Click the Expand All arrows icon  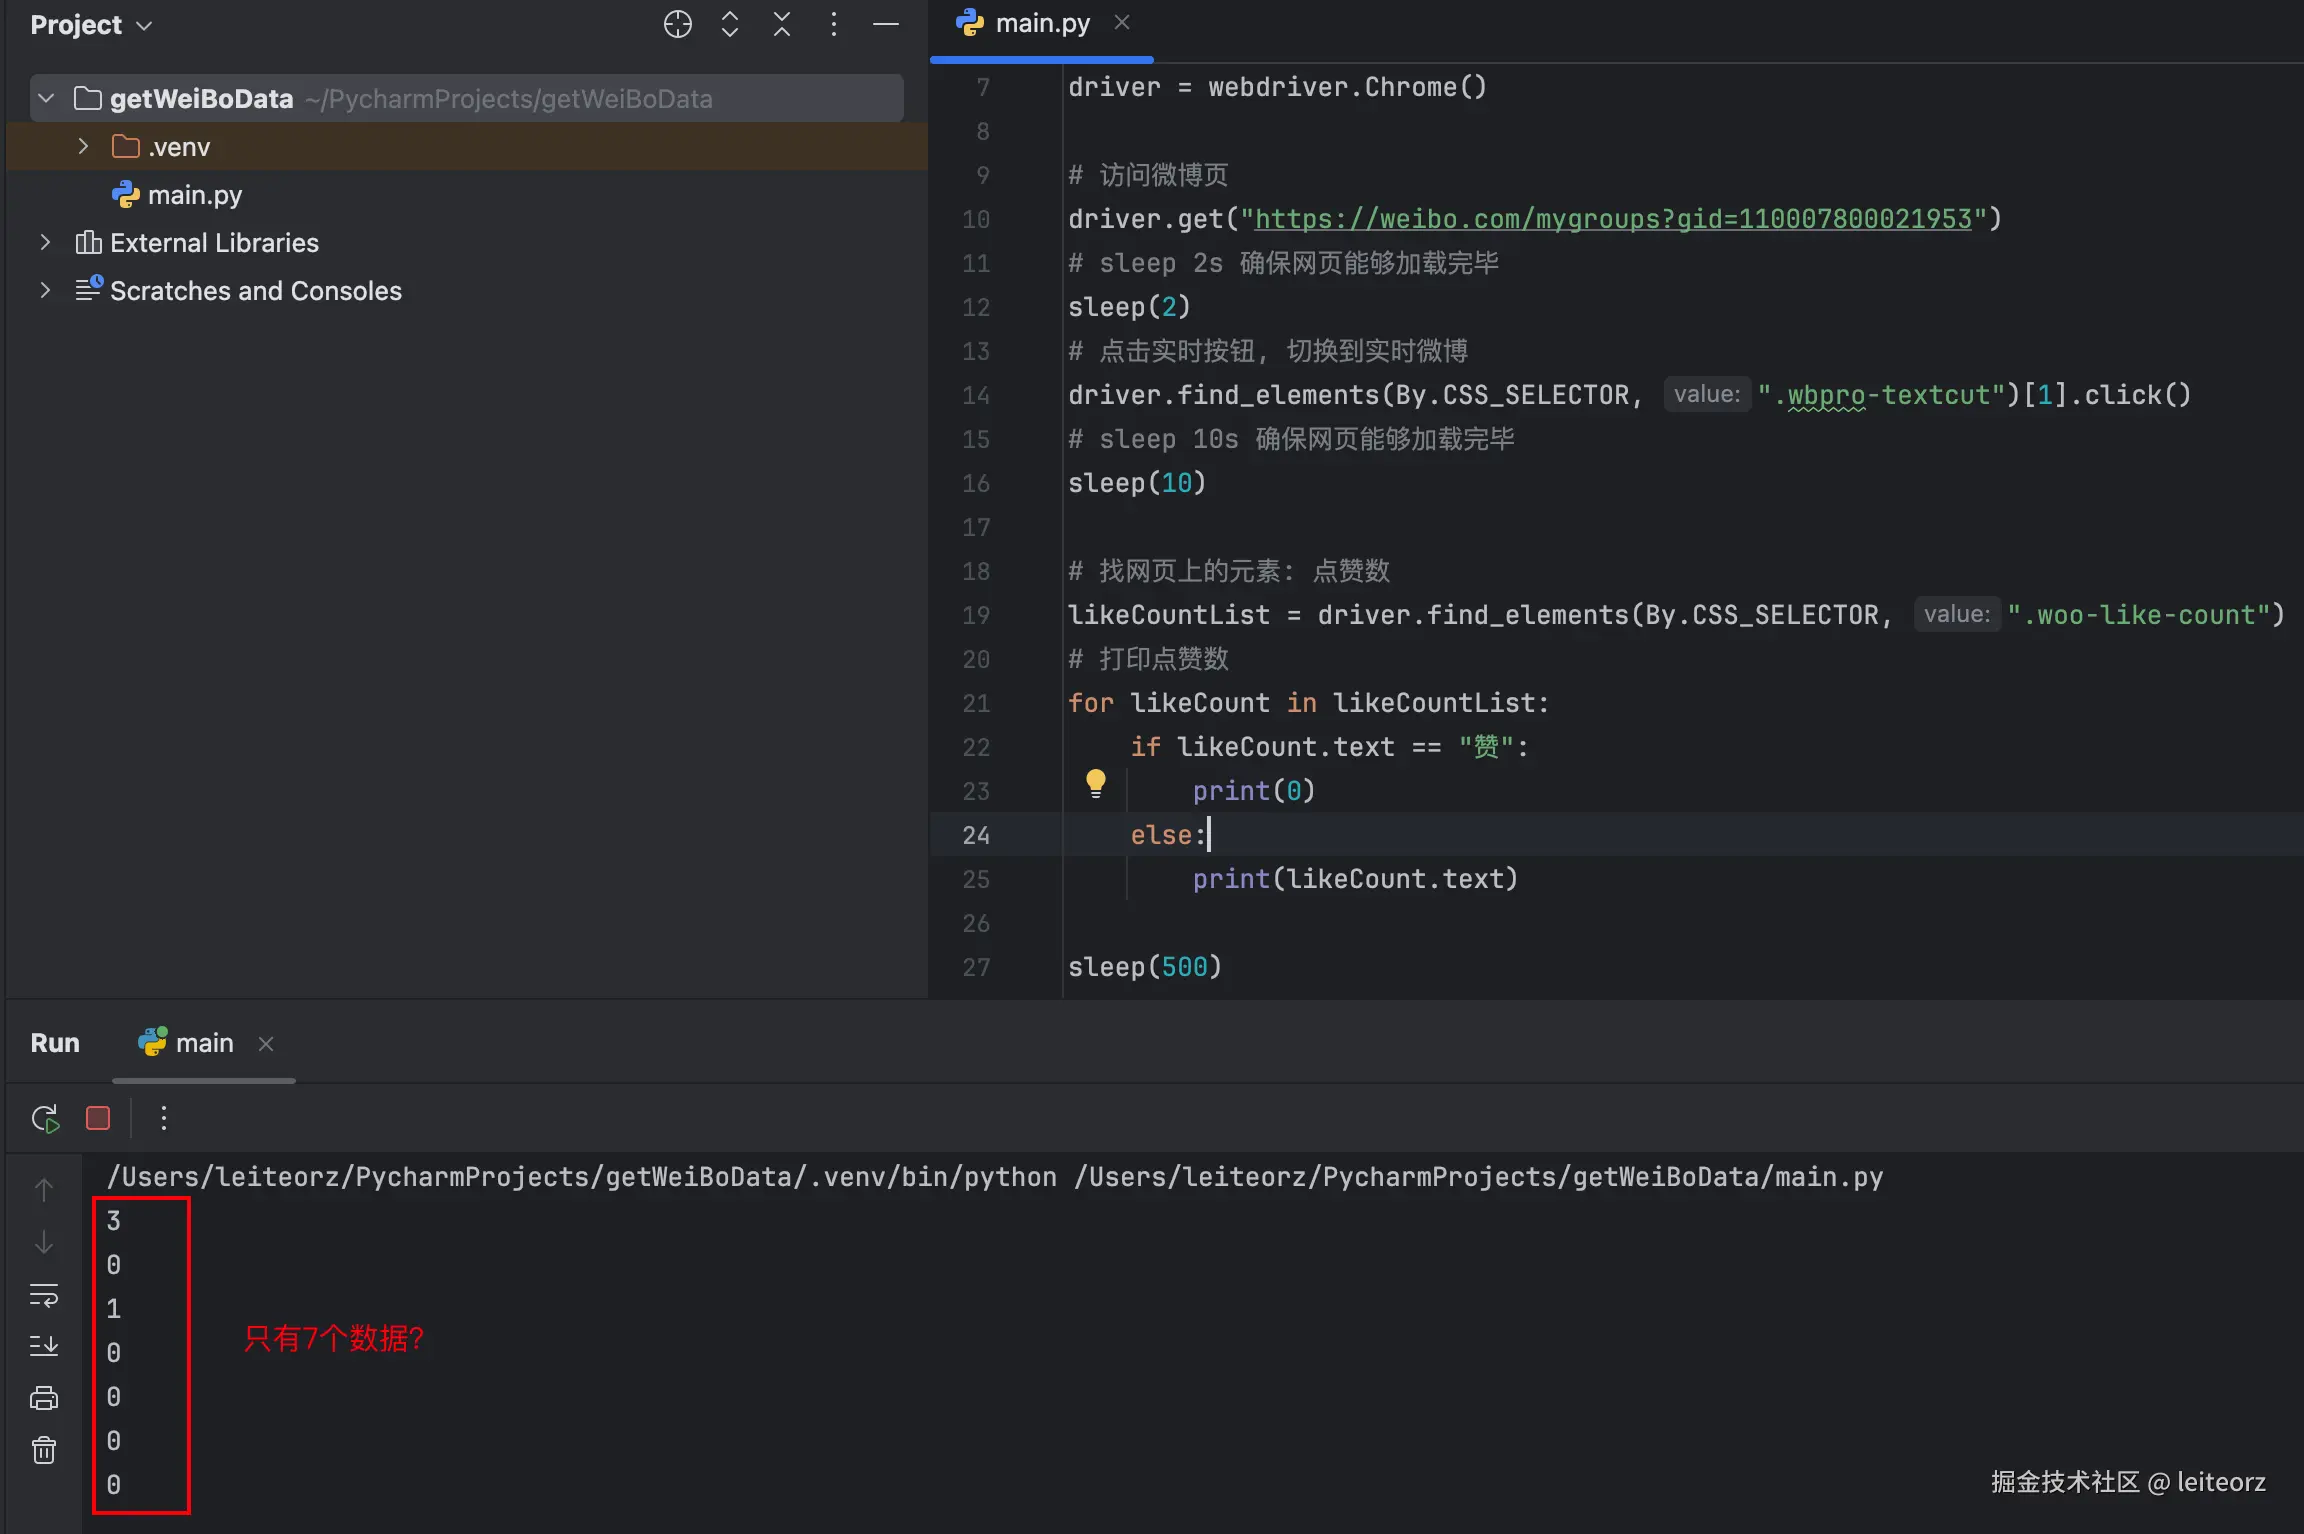click(x=730, y=24)
